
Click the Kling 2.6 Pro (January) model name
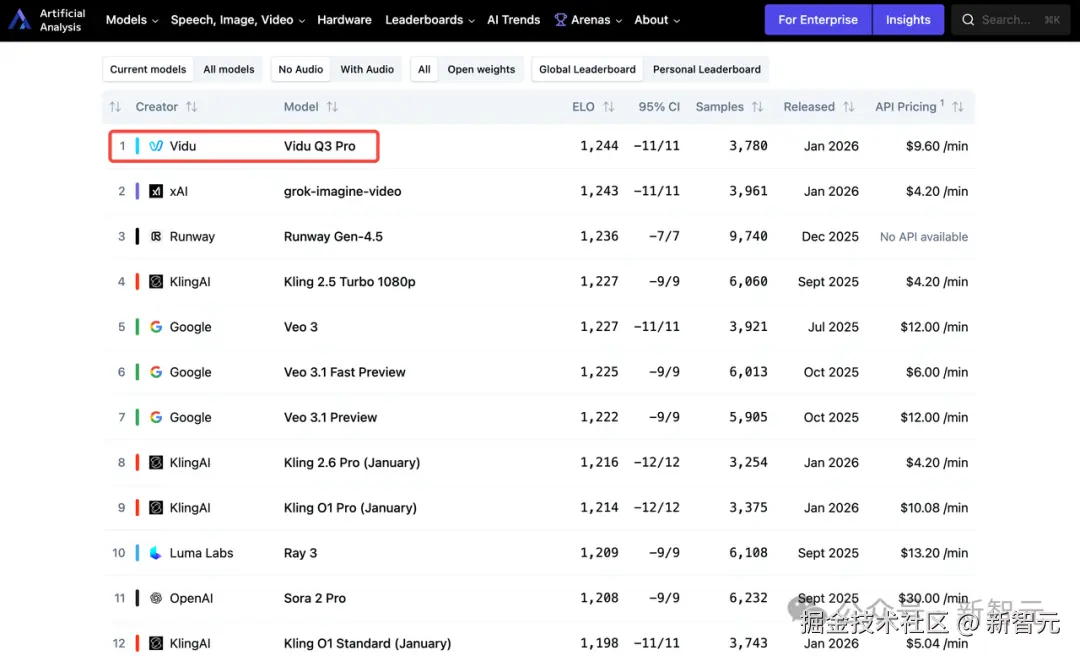(352, 462)
